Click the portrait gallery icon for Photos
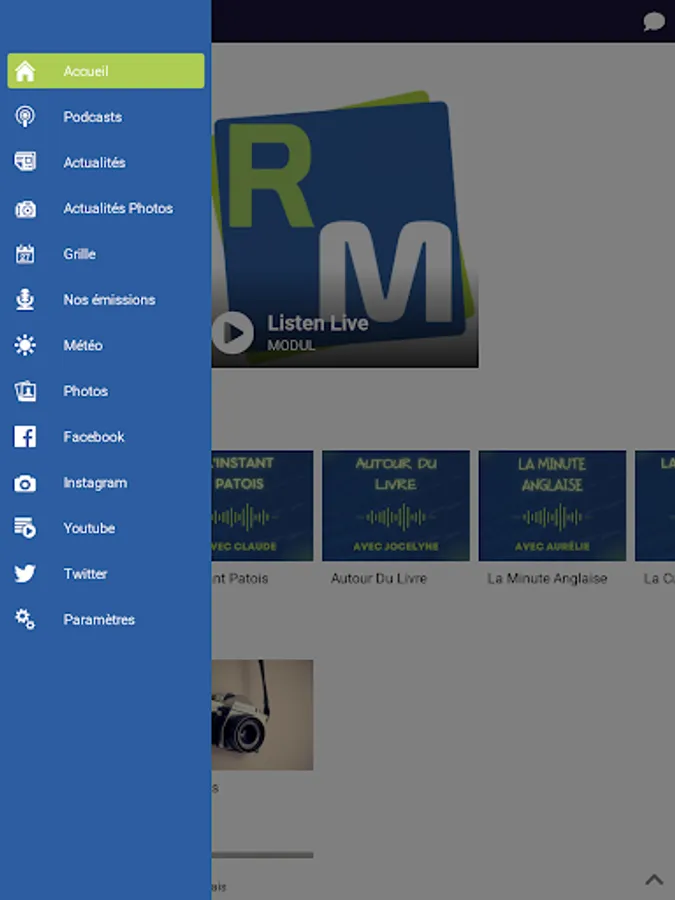 click(x=25, y=391)
